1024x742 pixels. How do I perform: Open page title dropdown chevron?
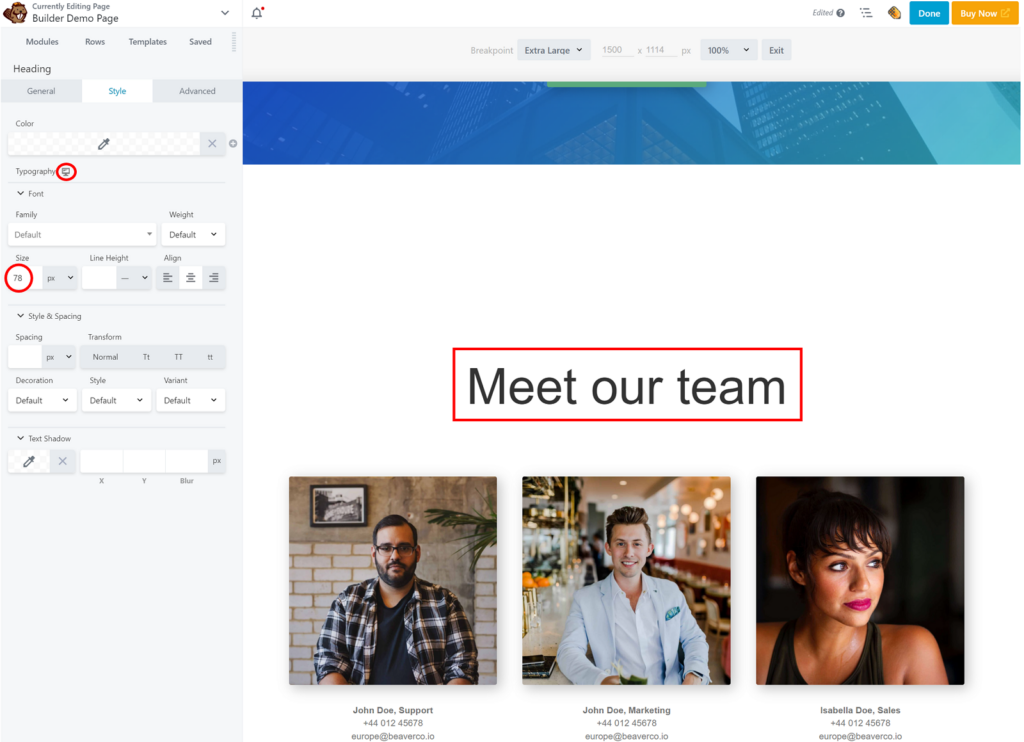(x=225, y=13)
